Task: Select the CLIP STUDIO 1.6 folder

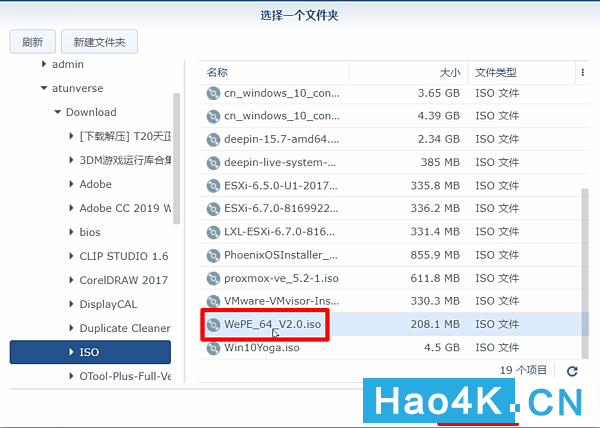Action: [124, 256]
